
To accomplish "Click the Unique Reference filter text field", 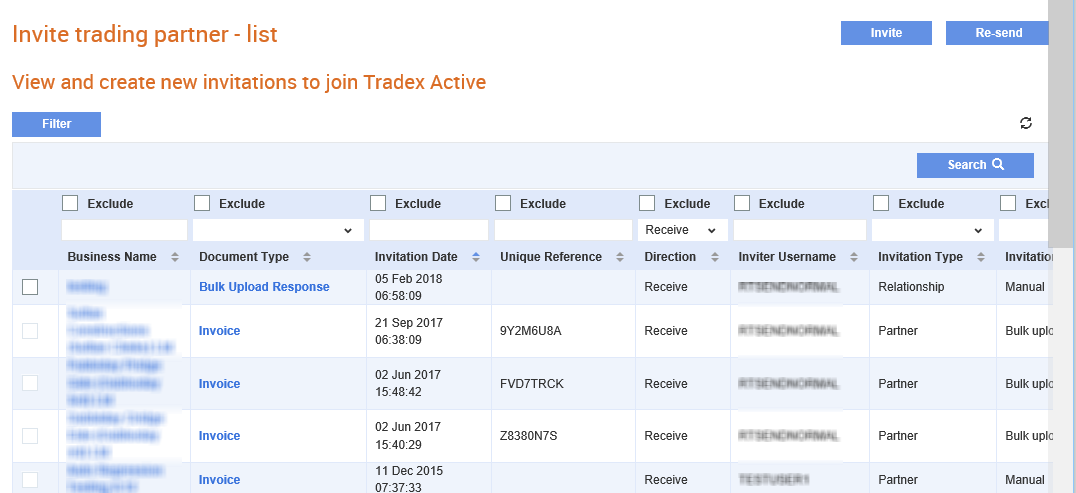I will [x=563, y=230].
